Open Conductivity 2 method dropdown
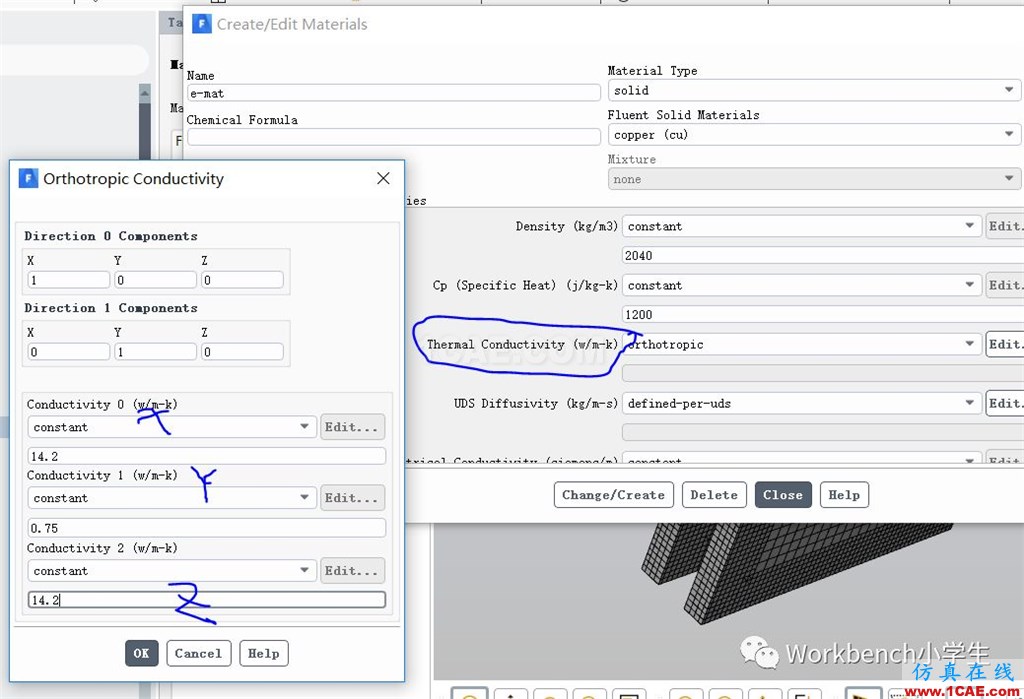1024x699 pixels. [172, 570]
